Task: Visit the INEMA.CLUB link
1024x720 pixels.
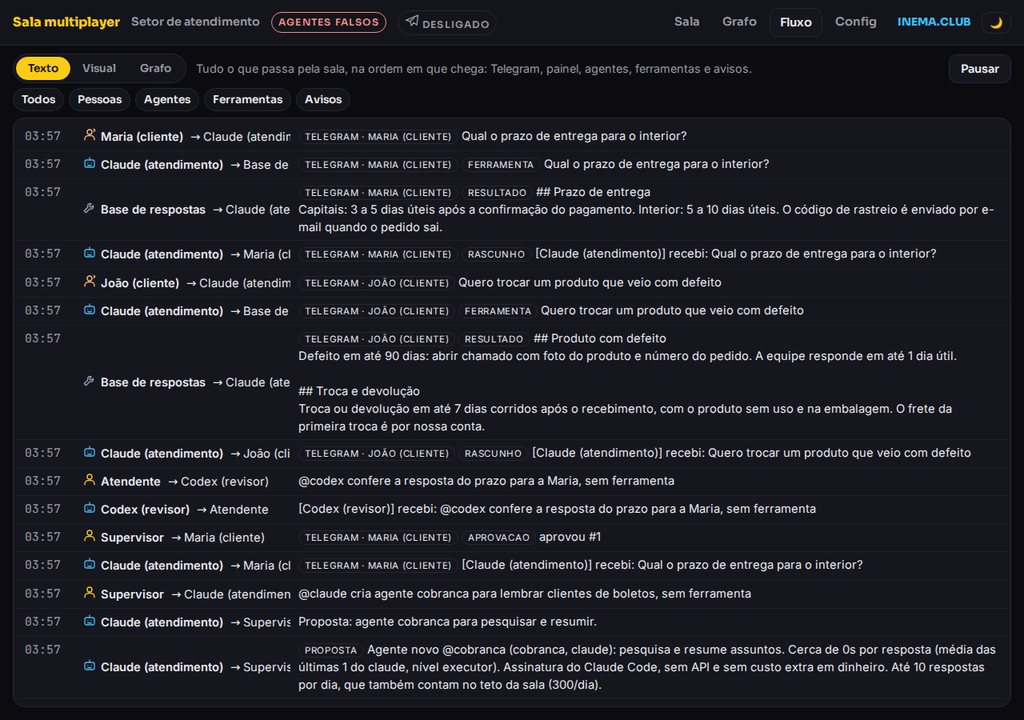Action: pyautogui.click(x=933, y=22)
